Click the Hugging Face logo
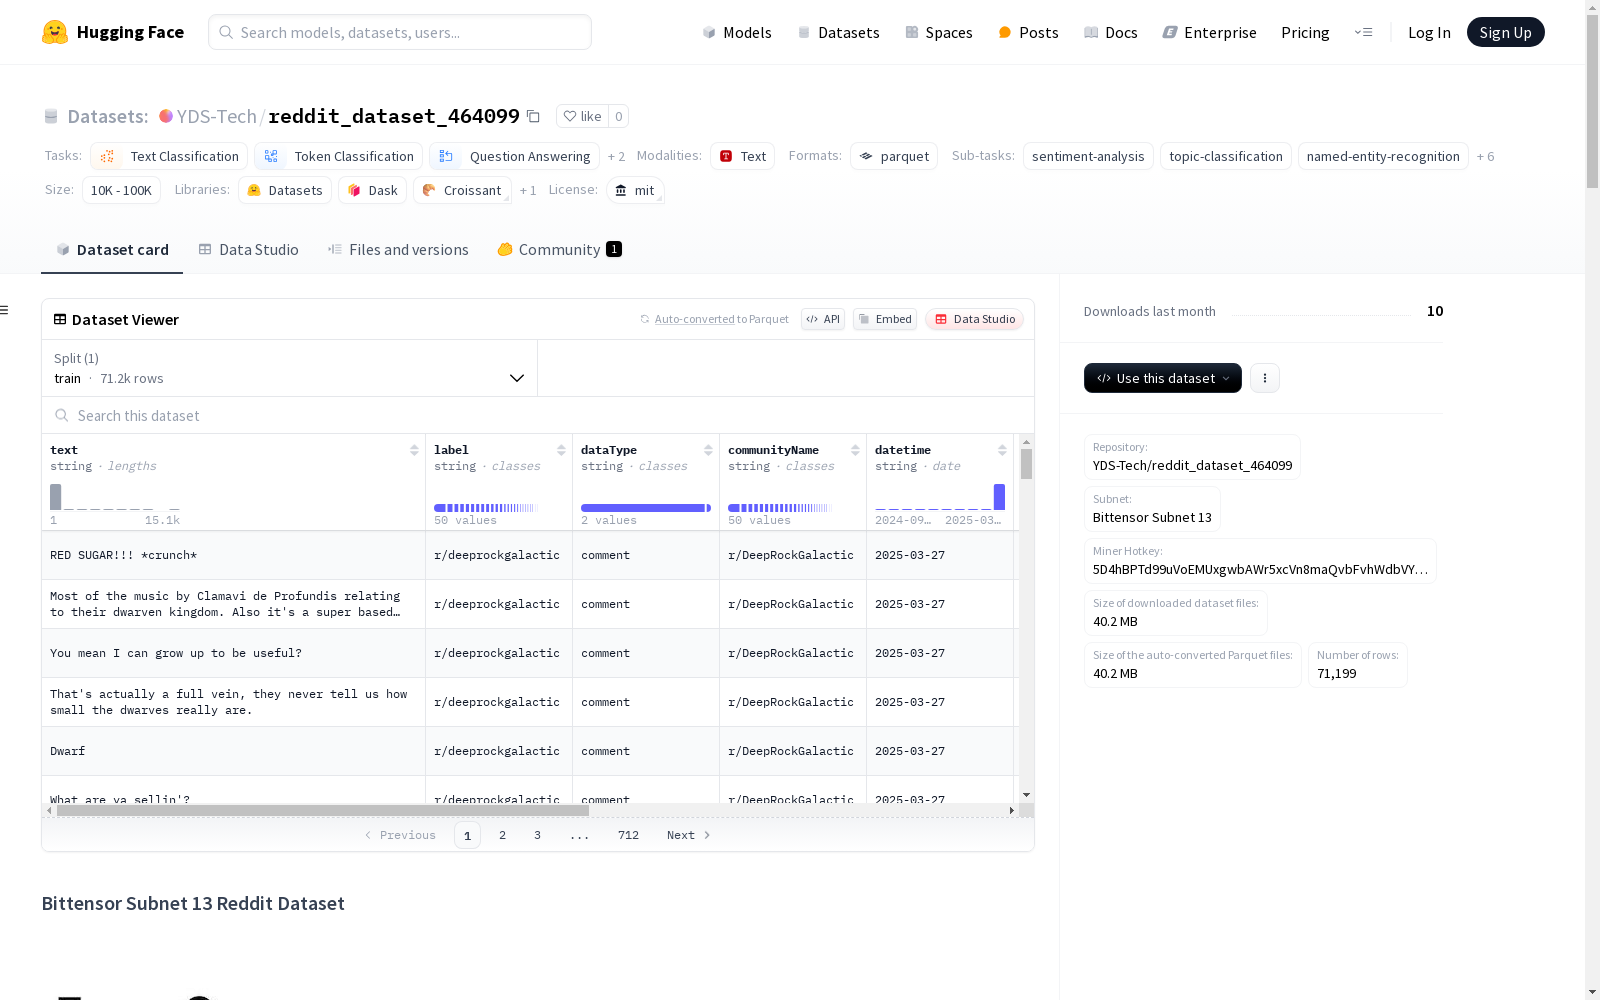 click(112, 32)
